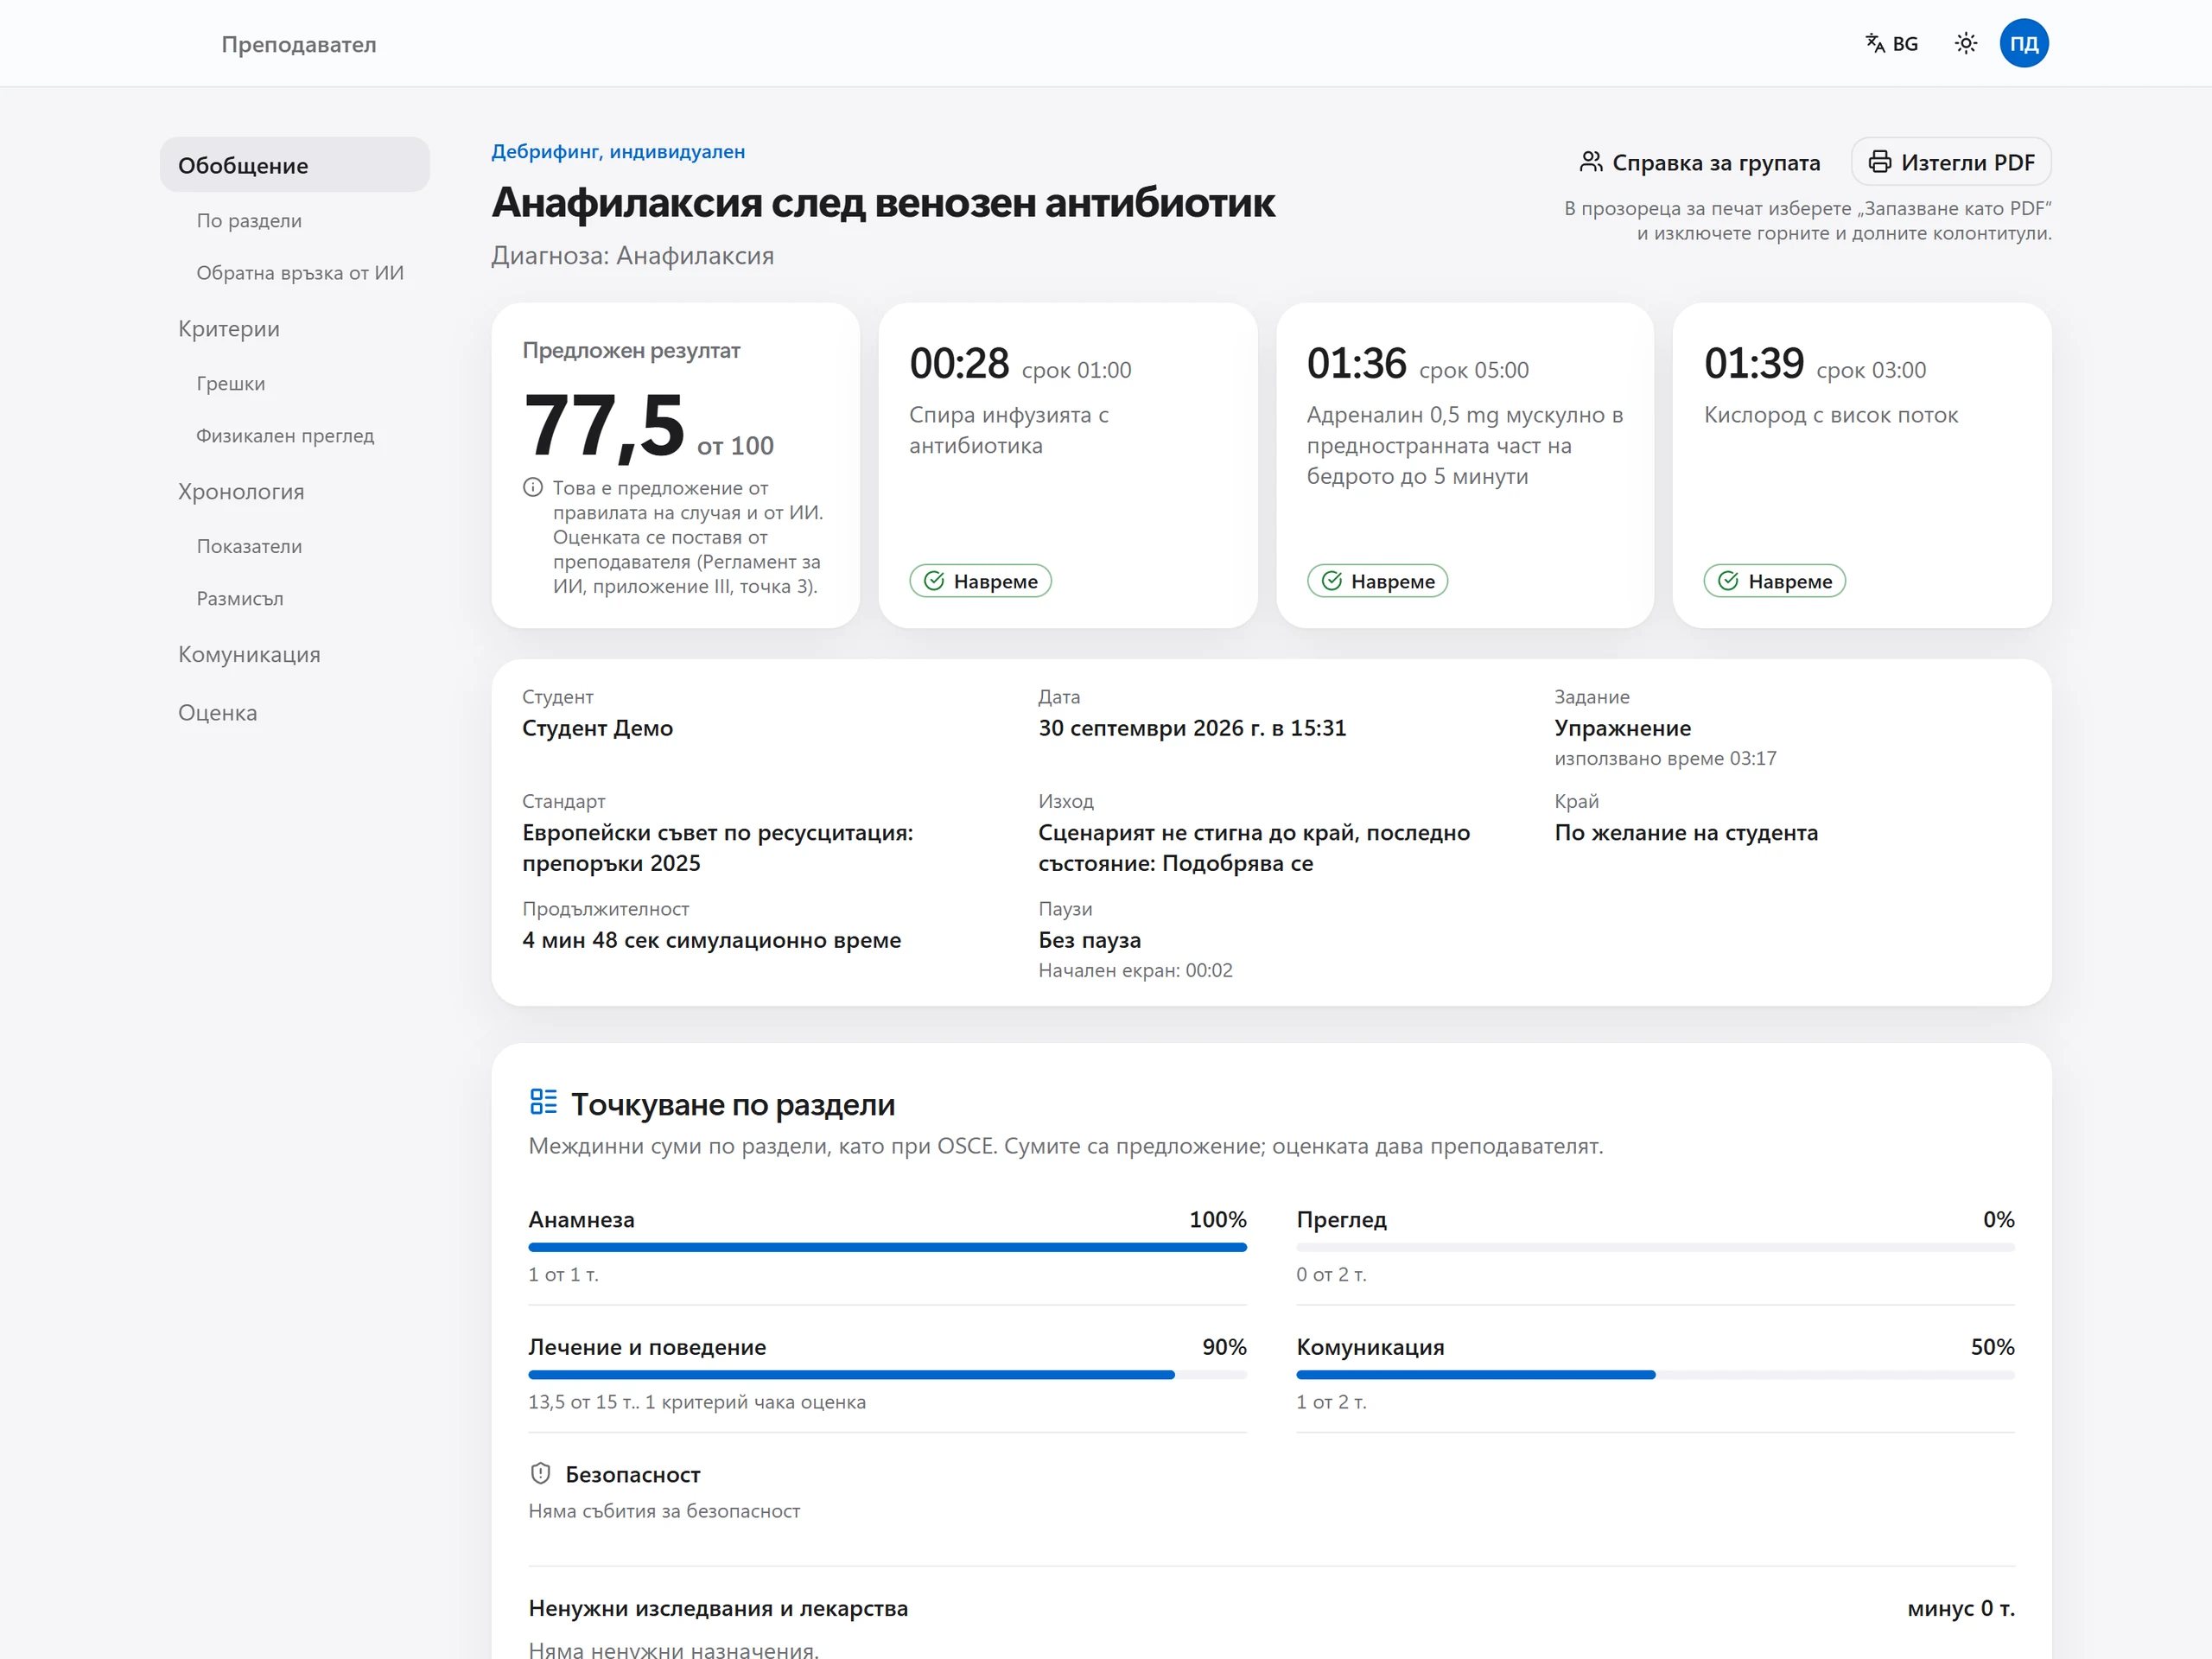Go to Показатели sidebar item
This screenshot has height=1659, width=2212.
[x=249, y=547]
